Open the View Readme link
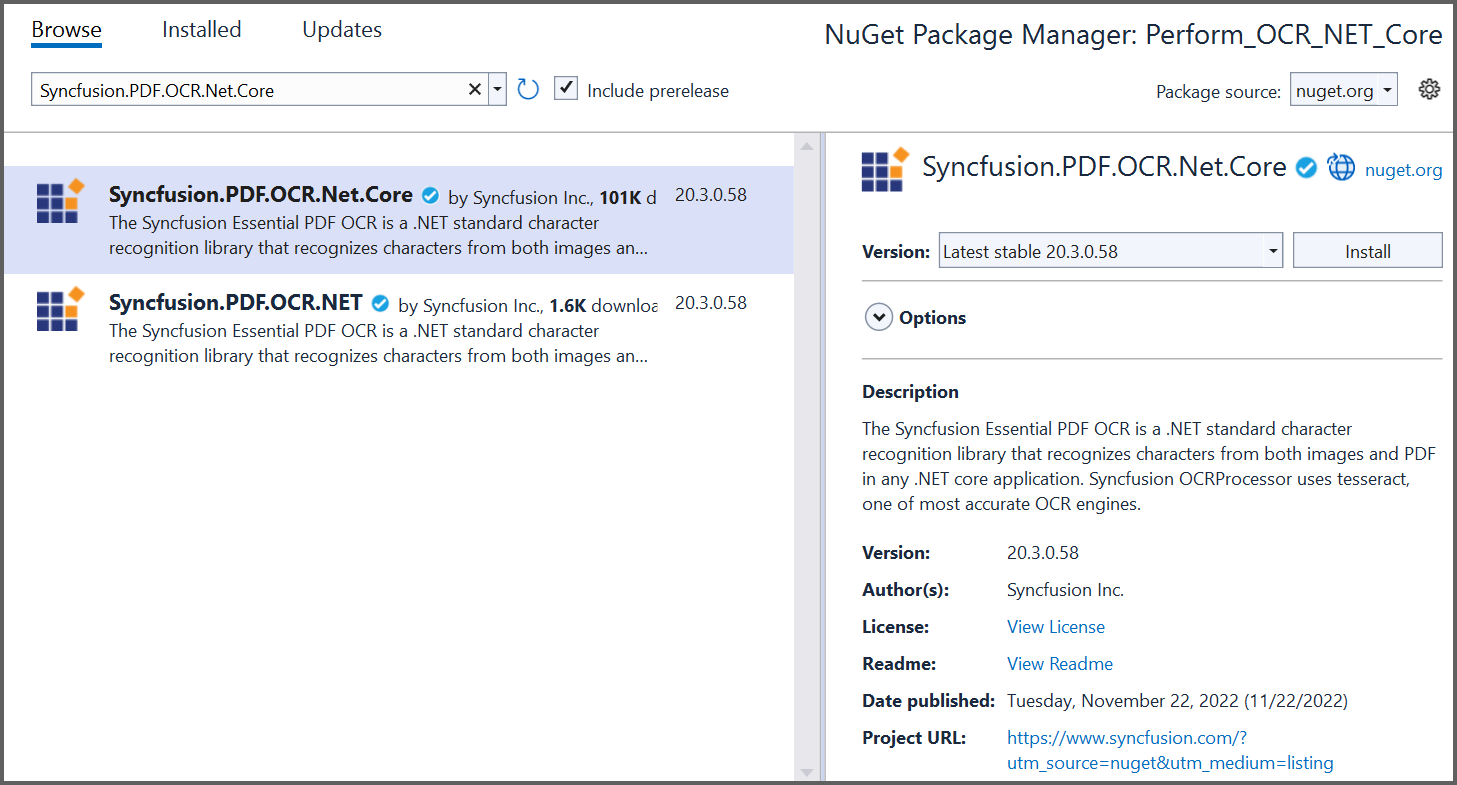The width and height of the screenshot is (1457, 785). coord(1059,664)
